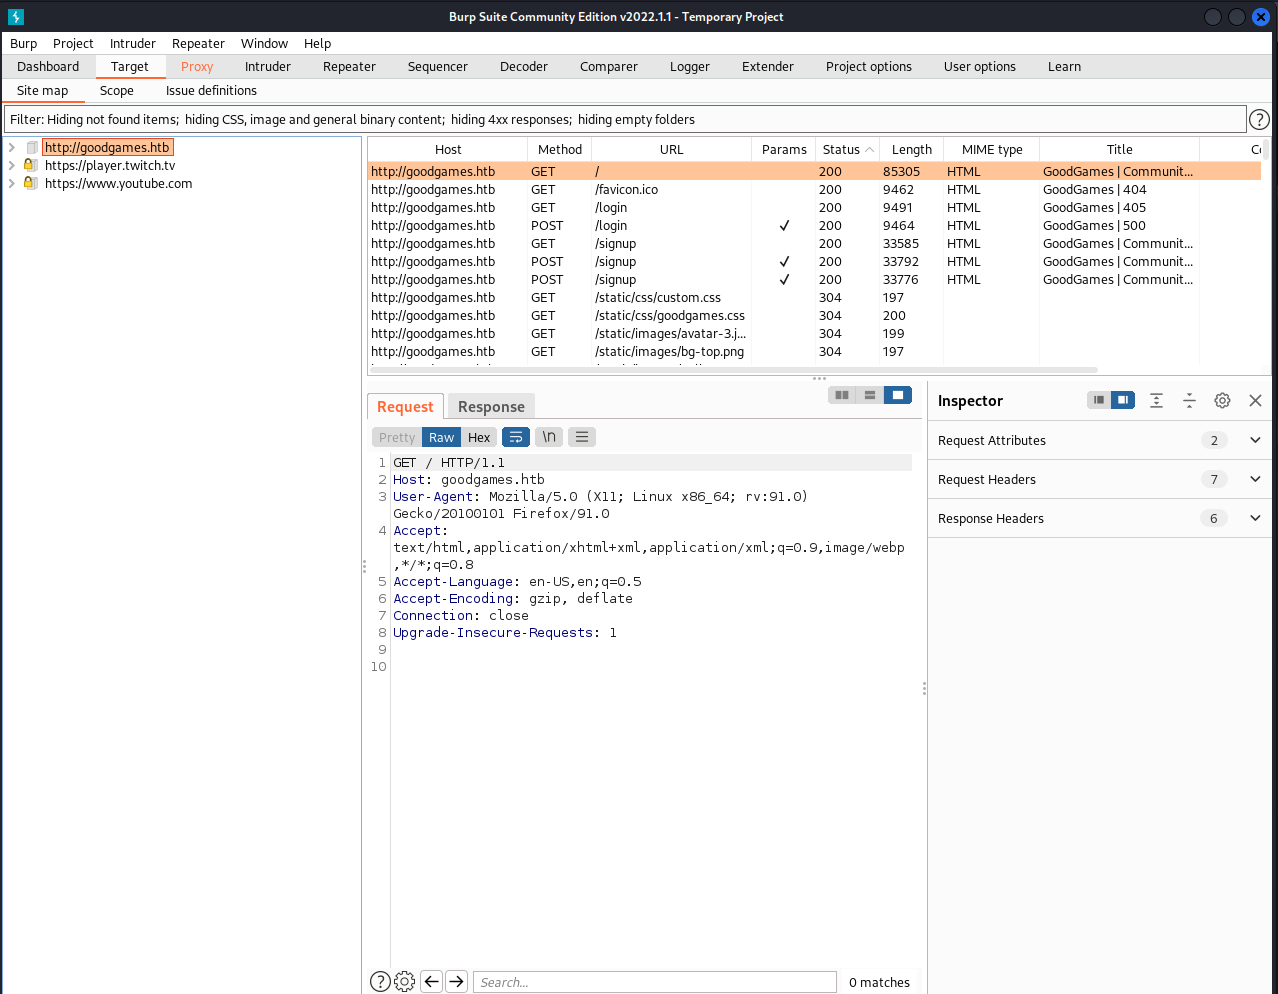The height and width of the screenshot is (994, 1278).
Task: Open the Logger tab
Action: tap(690, 66)
